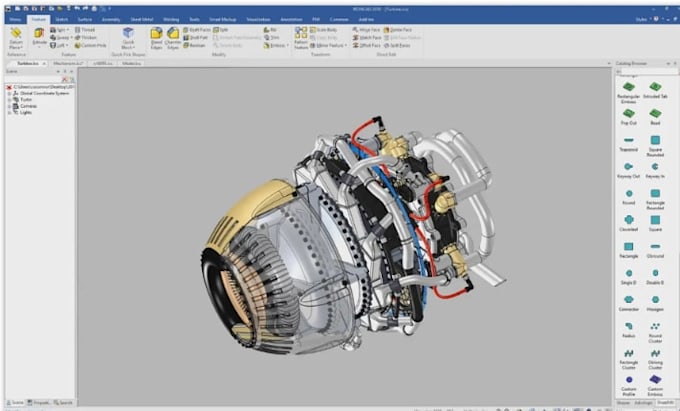
Task: Expand the Turbo tree node
Action: pyautogui.click(x=10, y=100)
